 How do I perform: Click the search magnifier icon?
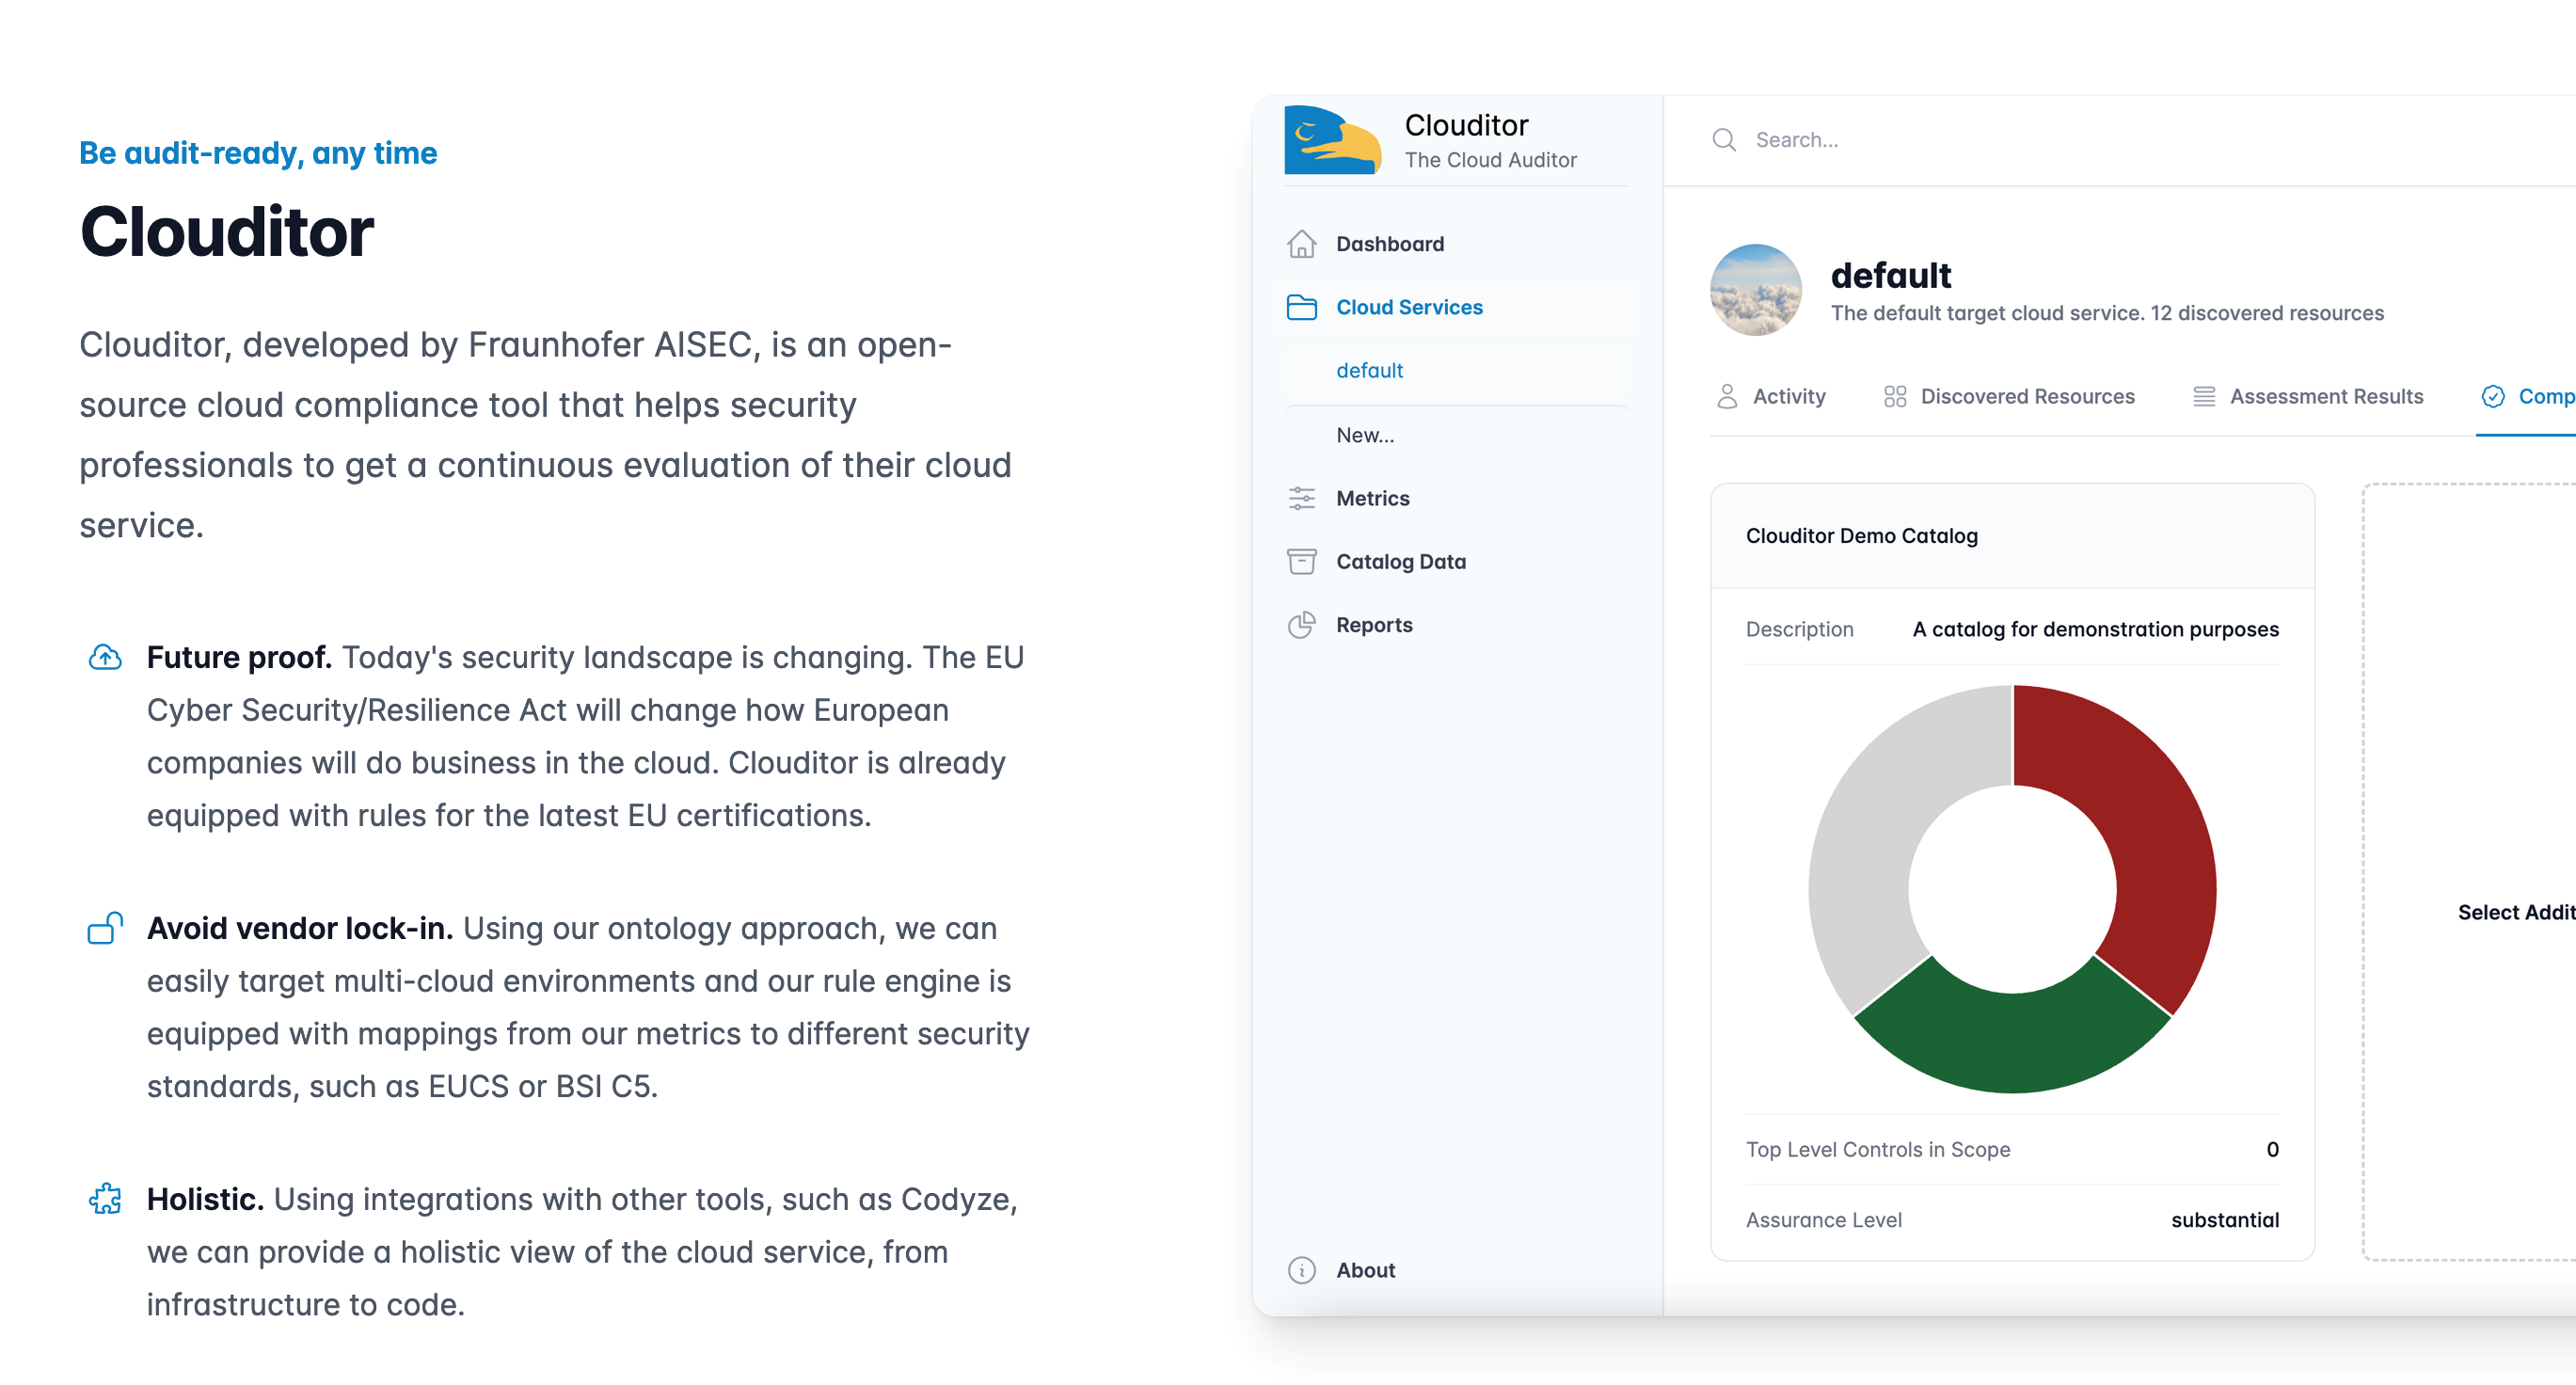click(x=1724, y=140)
